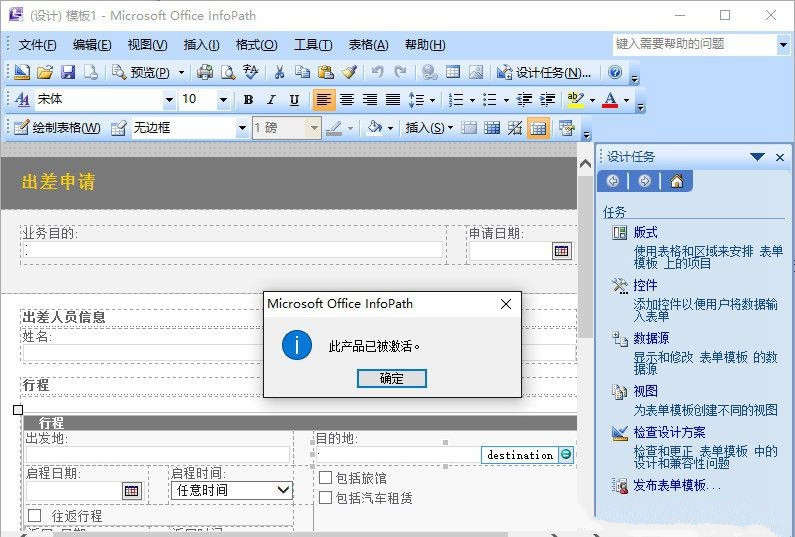The height and width of the screenshot is (537, 795).
Task: Open the border style 无边框 dropdown
Action: click(x=242, y=128)
